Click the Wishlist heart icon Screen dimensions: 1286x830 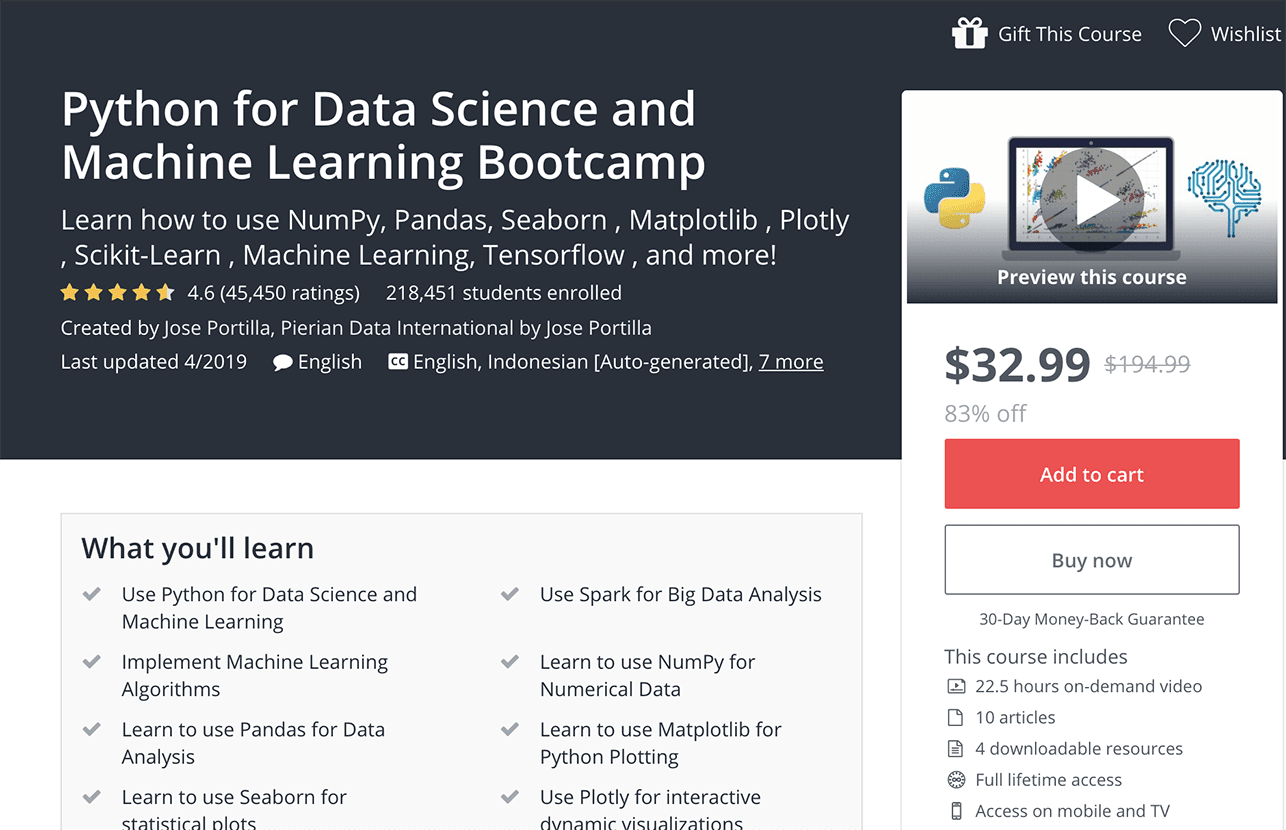tap(1185, 34)
